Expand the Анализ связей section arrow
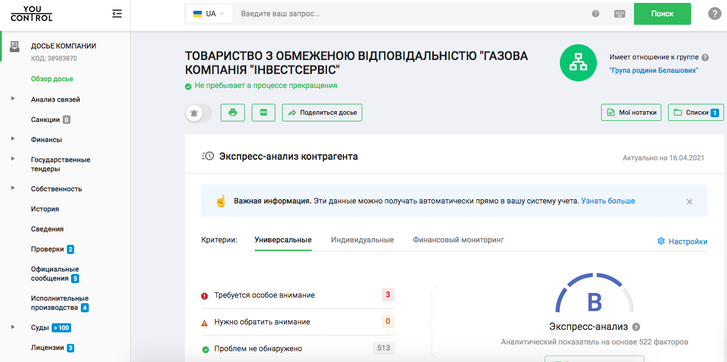 13,99
